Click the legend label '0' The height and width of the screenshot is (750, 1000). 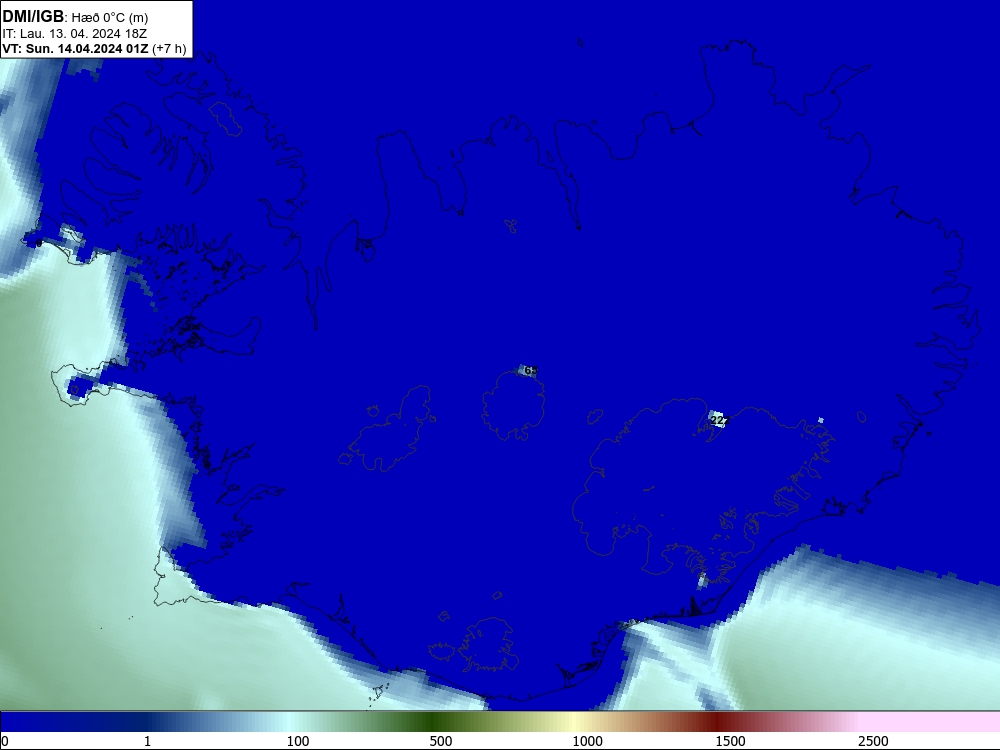[5, 741]
